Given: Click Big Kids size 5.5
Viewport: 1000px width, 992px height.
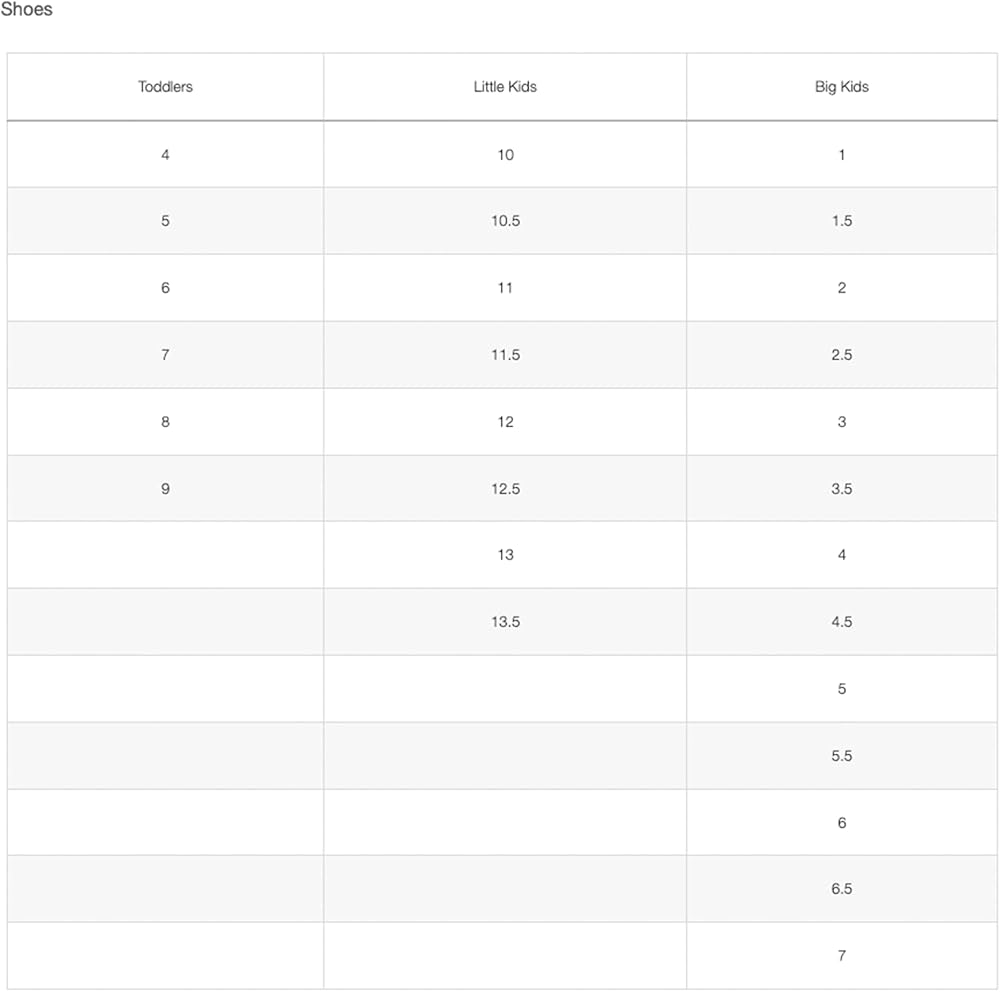Looking at the screenshot, I should [841, 756].
